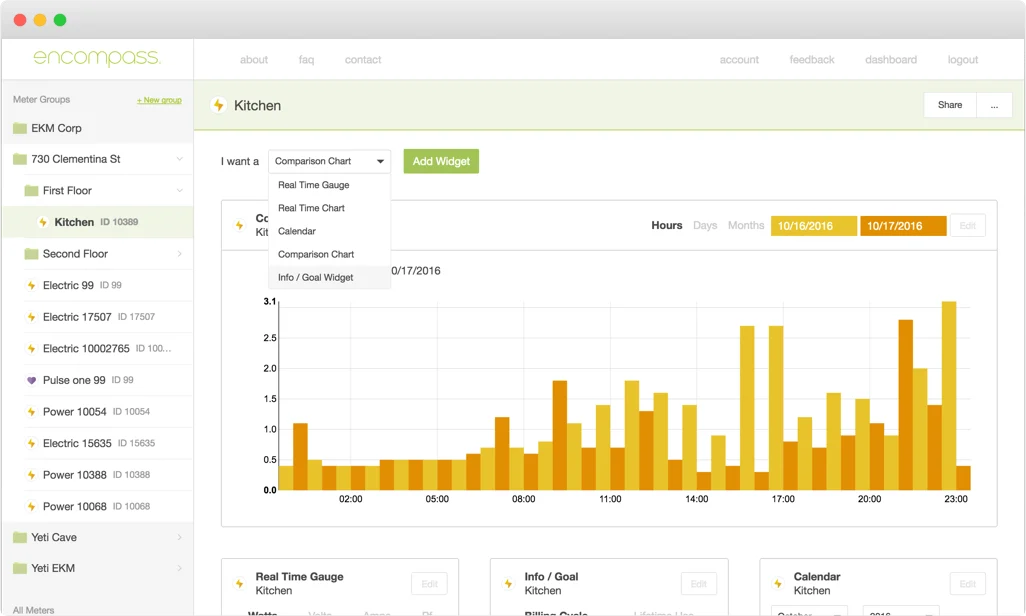
Task: Click the + New group link
Action: point(159,100)
